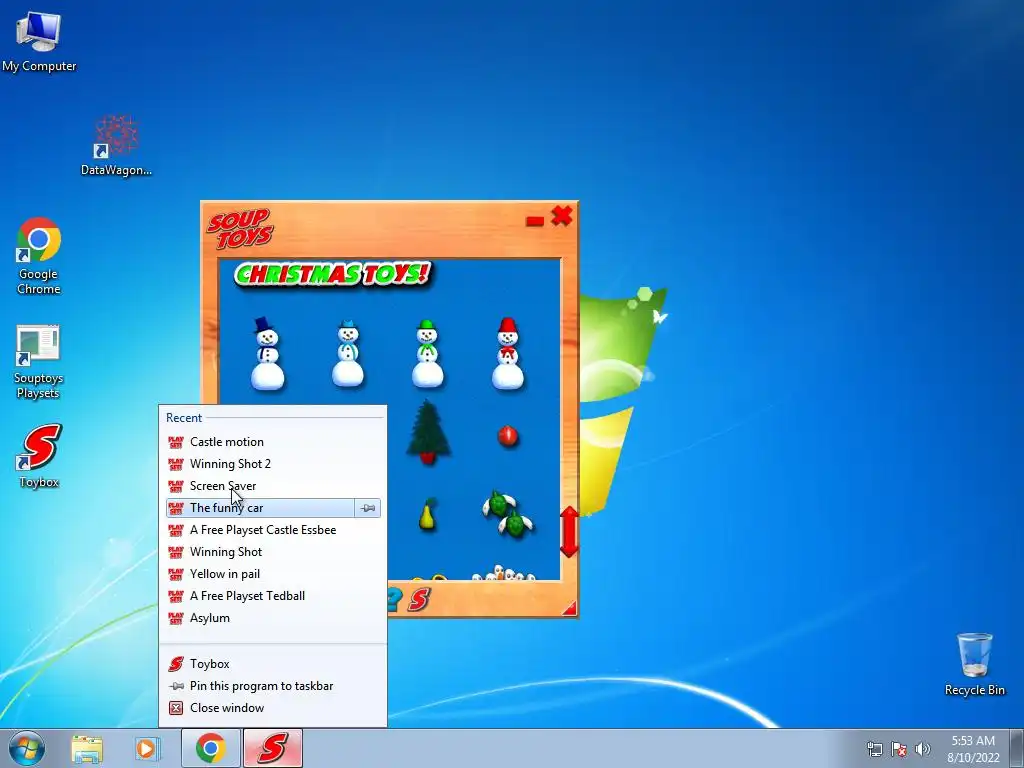This screenshot has width=1024, height=768.
Task: Pick the red hat snowman toy
Action: pyautogui.click(x=507, y=353)
